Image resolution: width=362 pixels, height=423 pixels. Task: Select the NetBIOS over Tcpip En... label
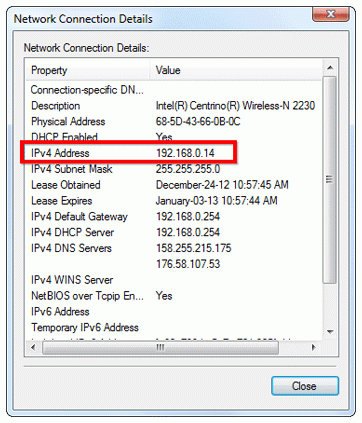click(x=87, y=296)
